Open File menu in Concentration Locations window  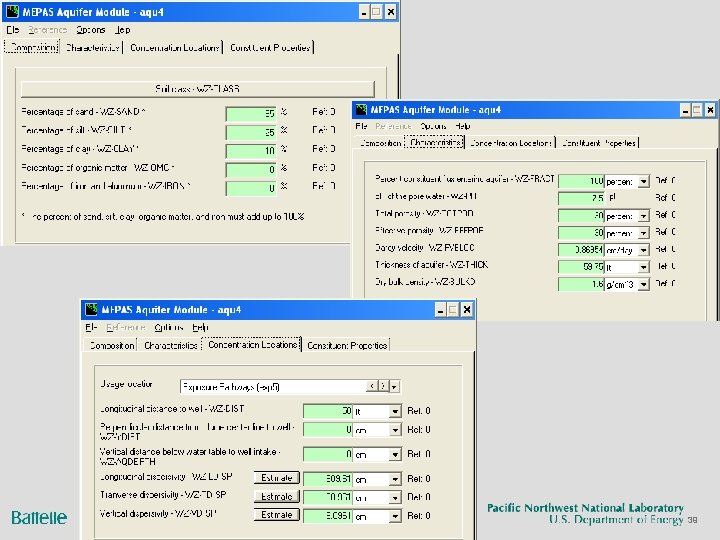91,327
